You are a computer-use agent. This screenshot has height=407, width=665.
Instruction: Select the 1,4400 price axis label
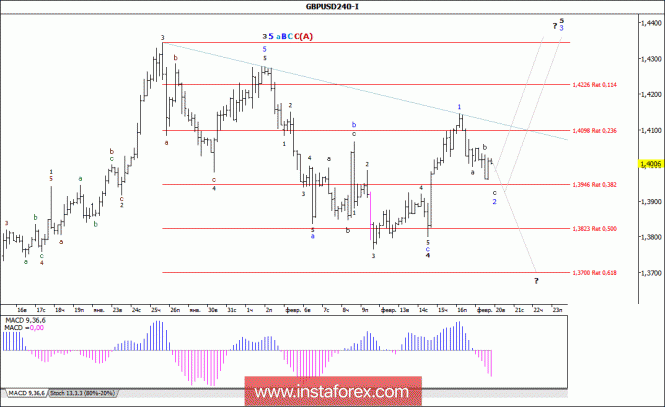pyautogui.click(x=652, y=23)
